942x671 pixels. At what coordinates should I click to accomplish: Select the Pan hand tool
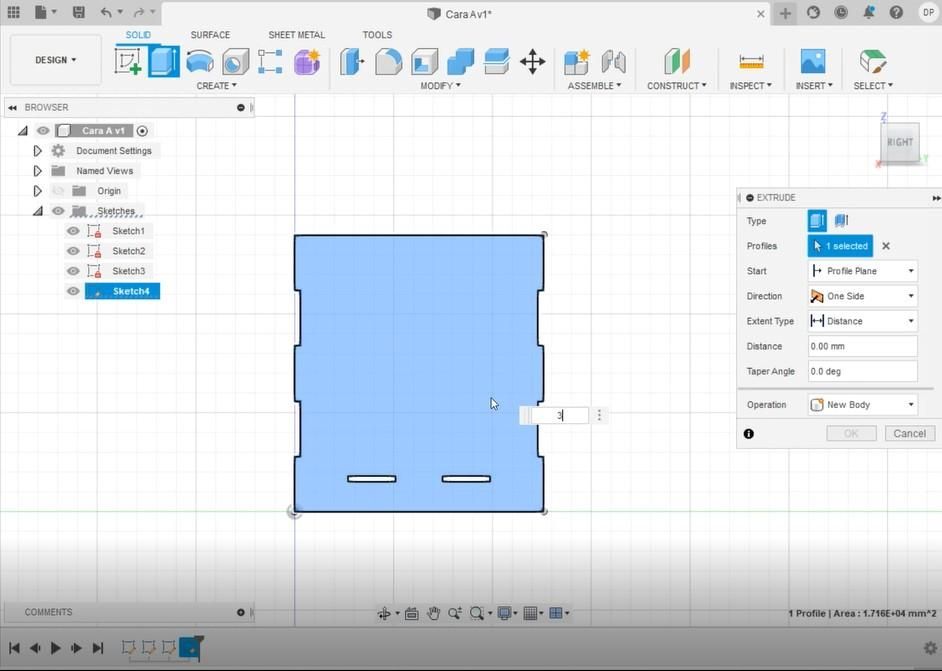433,613
